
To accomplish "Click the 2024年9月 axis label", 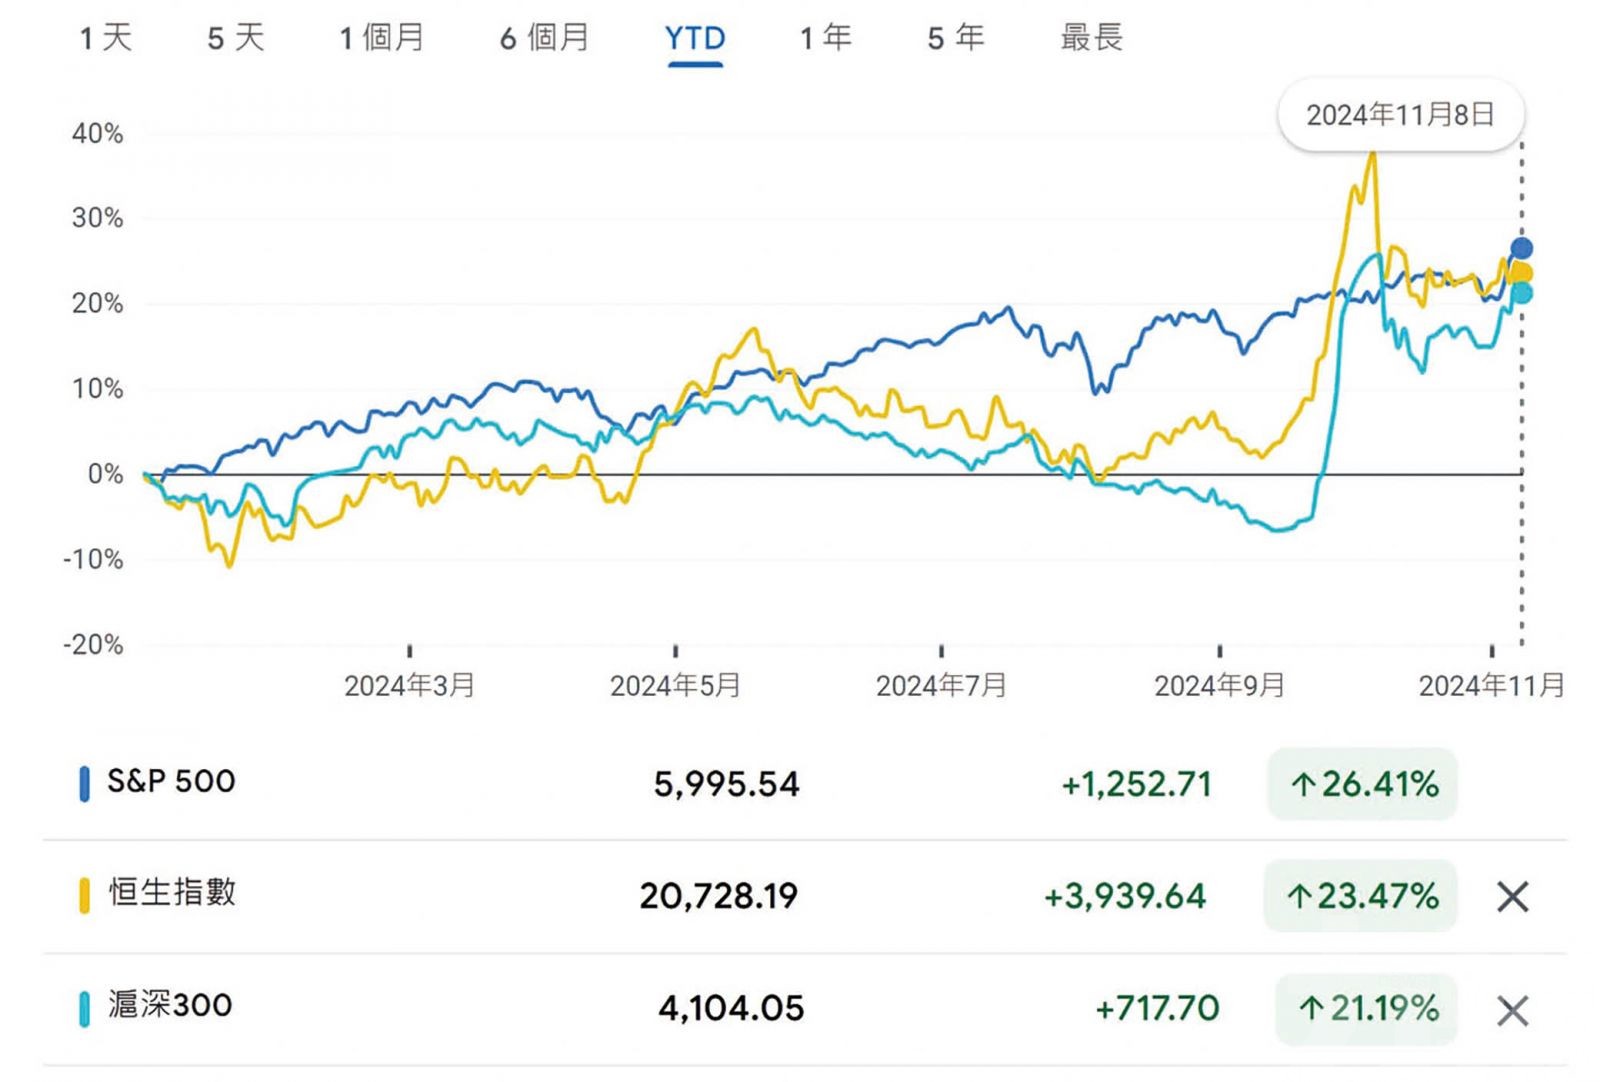I will pos(1219,685).
